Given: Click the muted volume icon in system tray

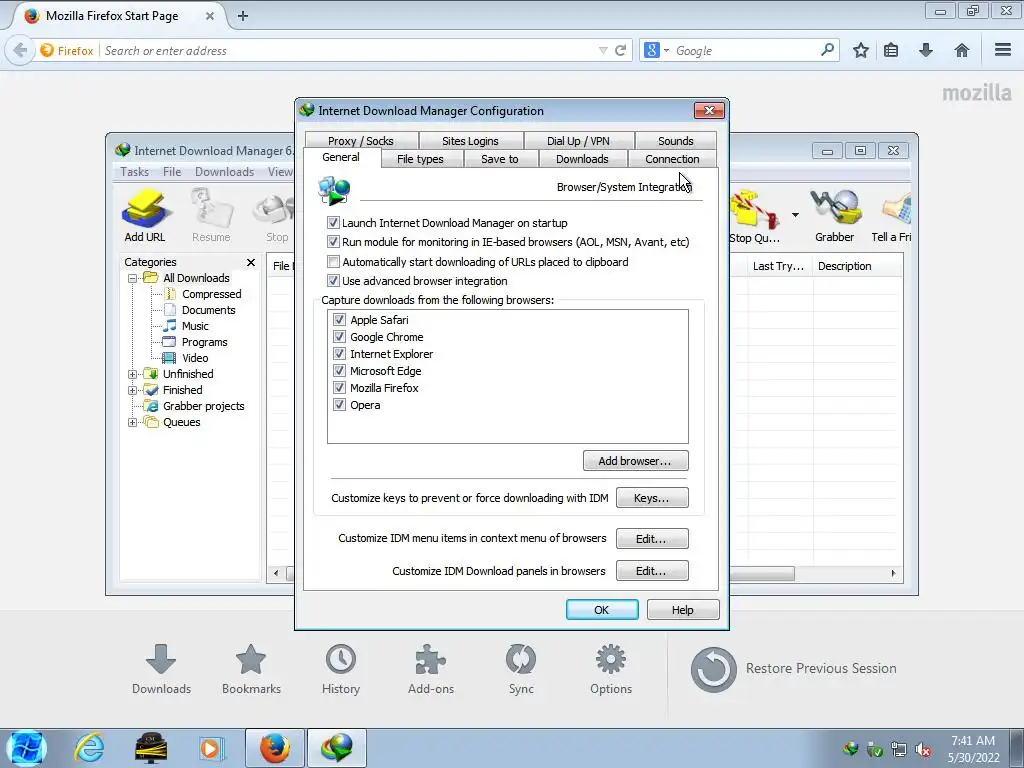Looking at the screenshot, I should (923, 750).
